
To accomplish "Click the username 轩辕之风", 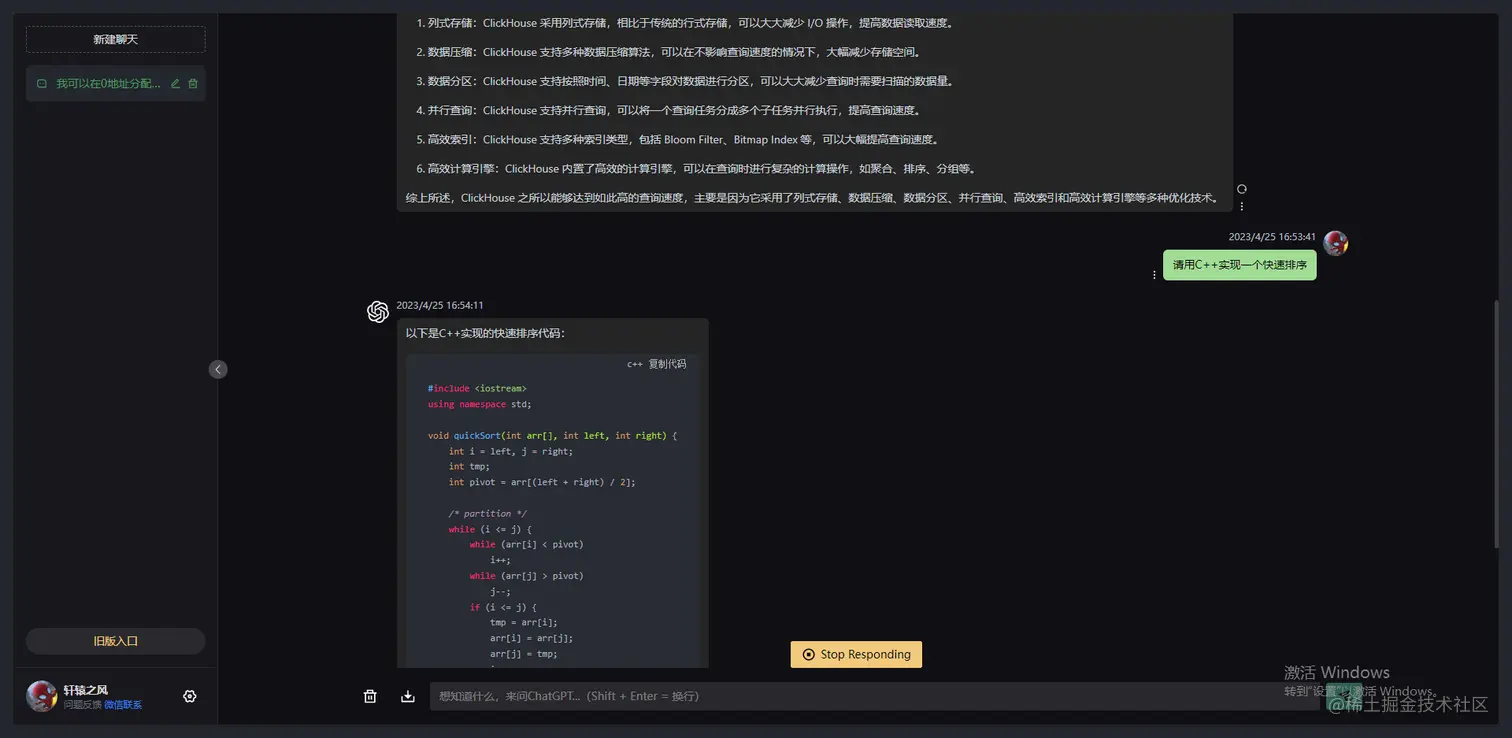I will (85, 690).
